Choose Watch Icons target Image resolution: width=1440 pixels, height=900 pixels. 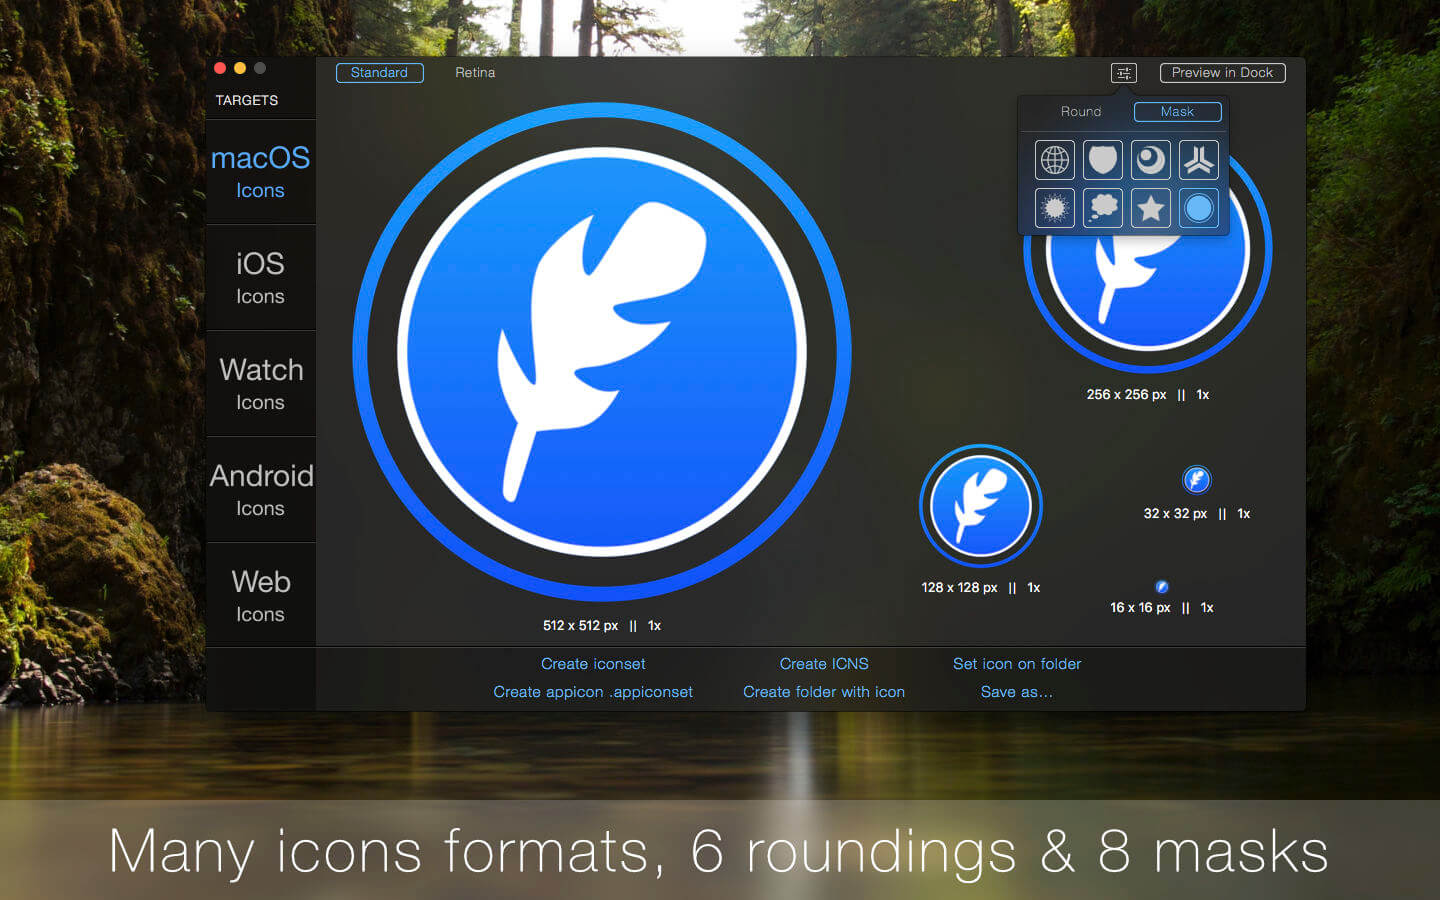(x=260, y=383)
